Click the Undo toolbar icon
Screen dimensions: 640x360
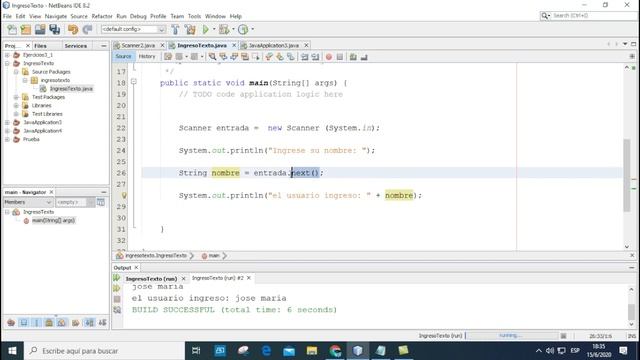[x=73, y=29]
